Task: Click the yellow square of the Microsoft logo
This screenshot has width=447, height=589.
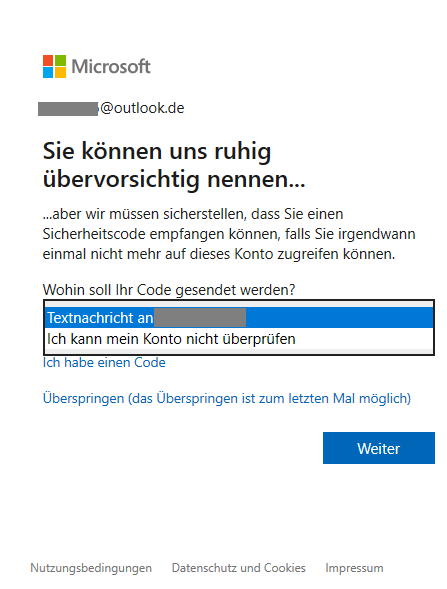Action: [x=60, y=73]
